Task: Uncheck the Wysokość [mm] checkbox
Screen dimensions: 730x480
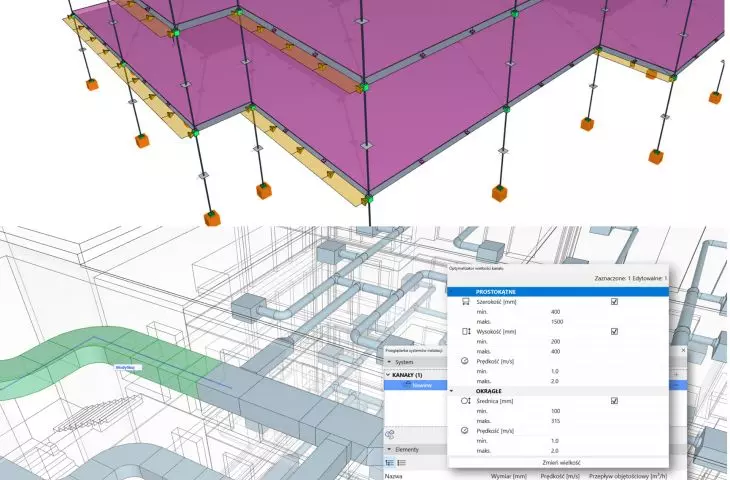Action: pyautogui.click(x=614, y=331)
